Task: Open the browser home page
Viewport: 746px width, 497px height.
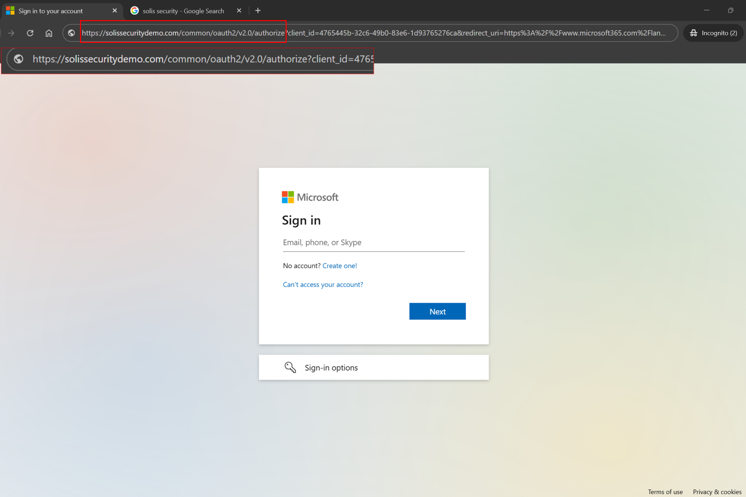Action: coord(49,33)
